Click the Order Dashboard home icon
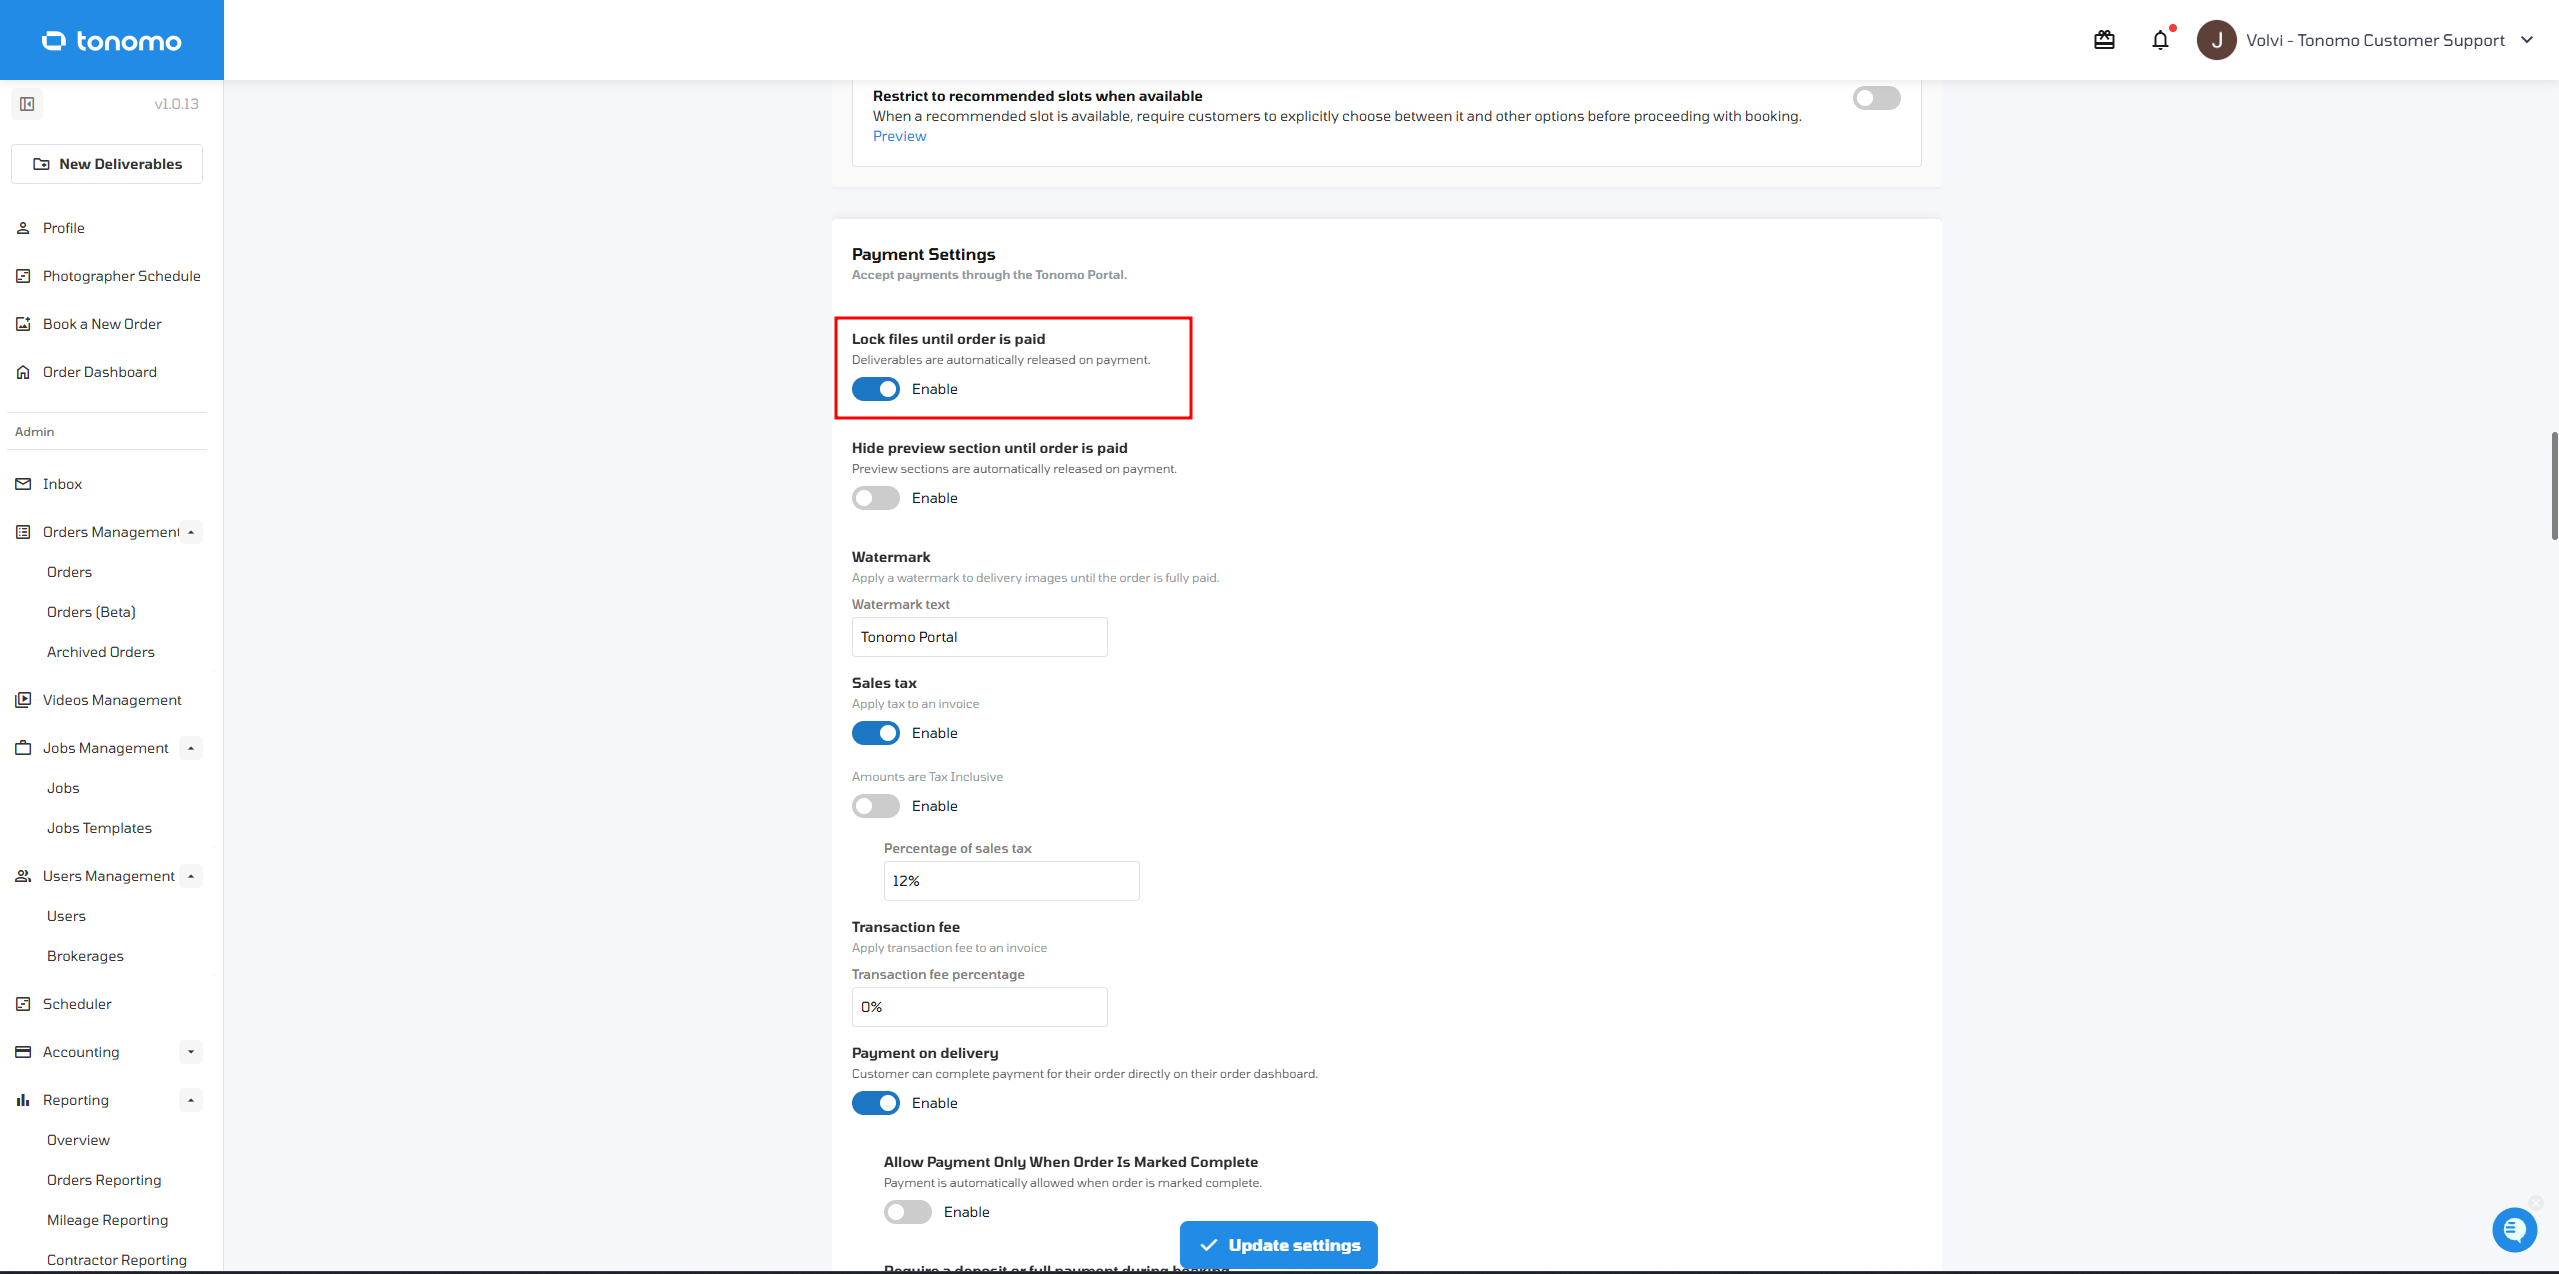This screenshot has height=1274, width=2559. coord(23,372)
